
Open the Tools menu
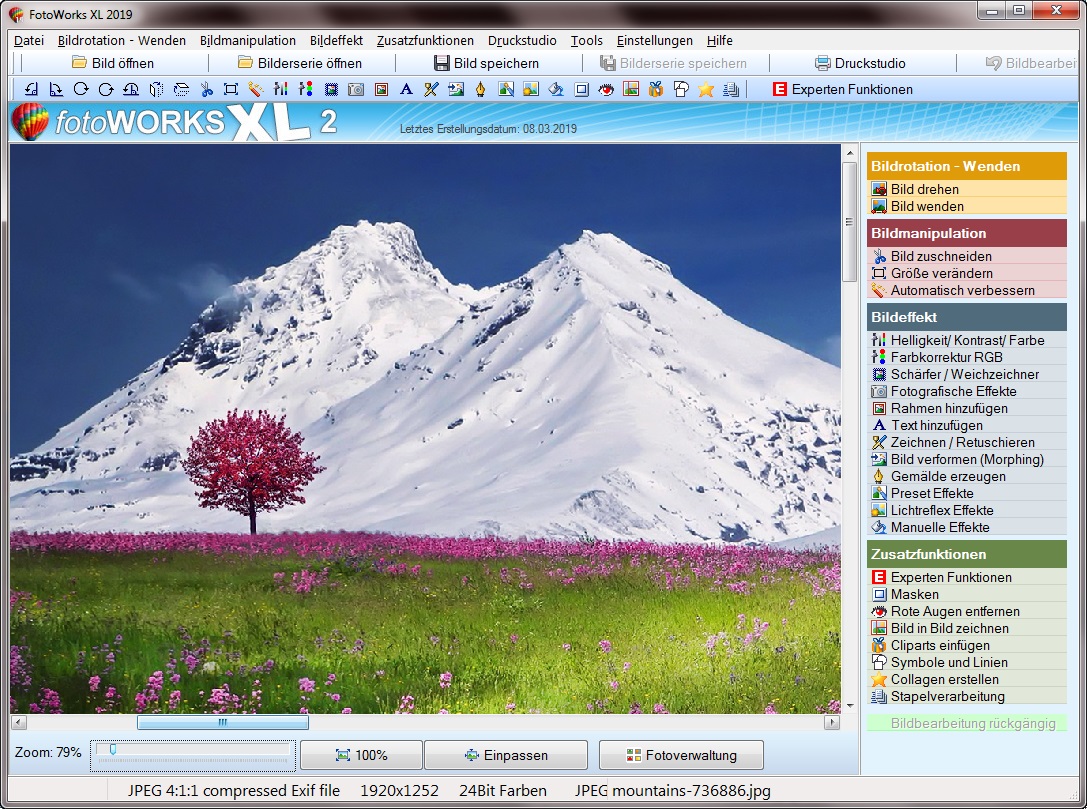[586, 40]
